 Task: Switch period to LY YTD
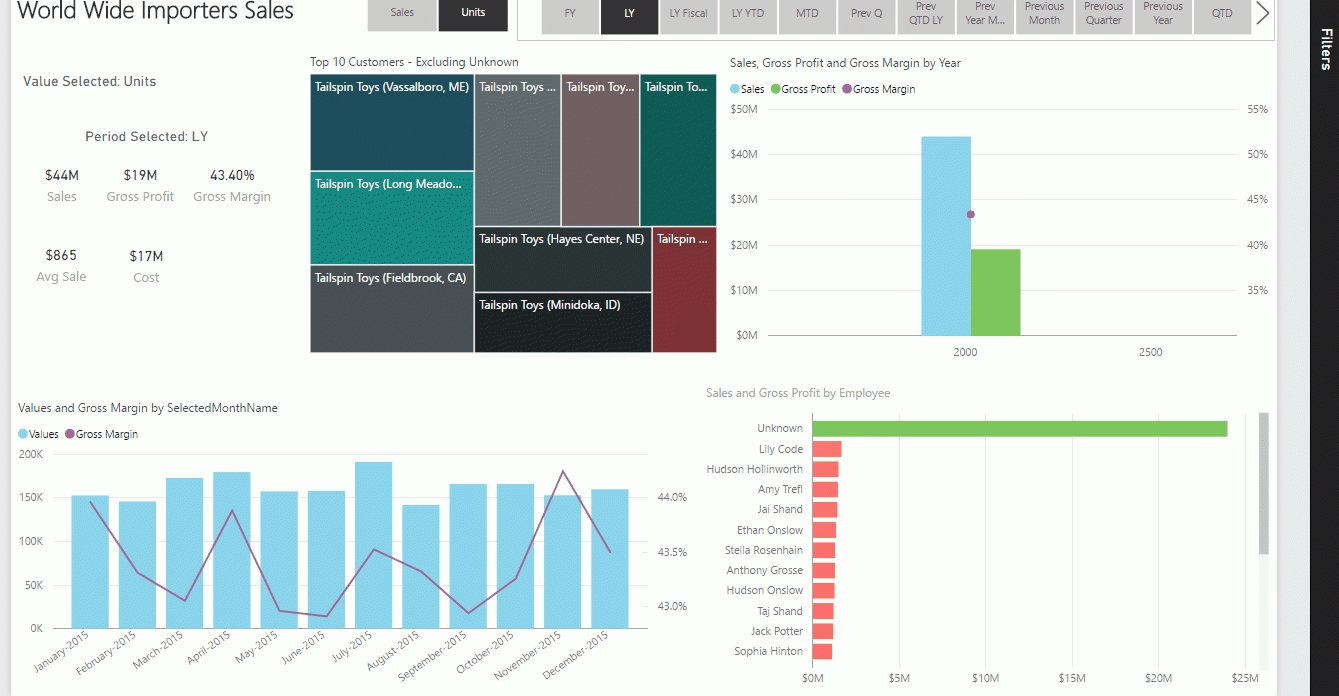click(748, 15)
